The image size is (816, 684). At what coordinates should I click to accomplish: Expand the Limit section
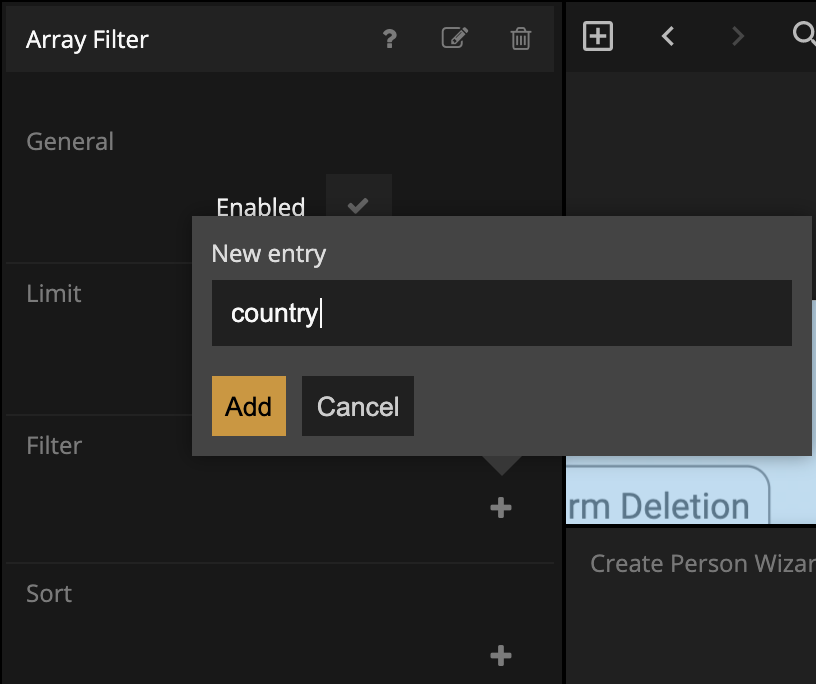[54, 294]
